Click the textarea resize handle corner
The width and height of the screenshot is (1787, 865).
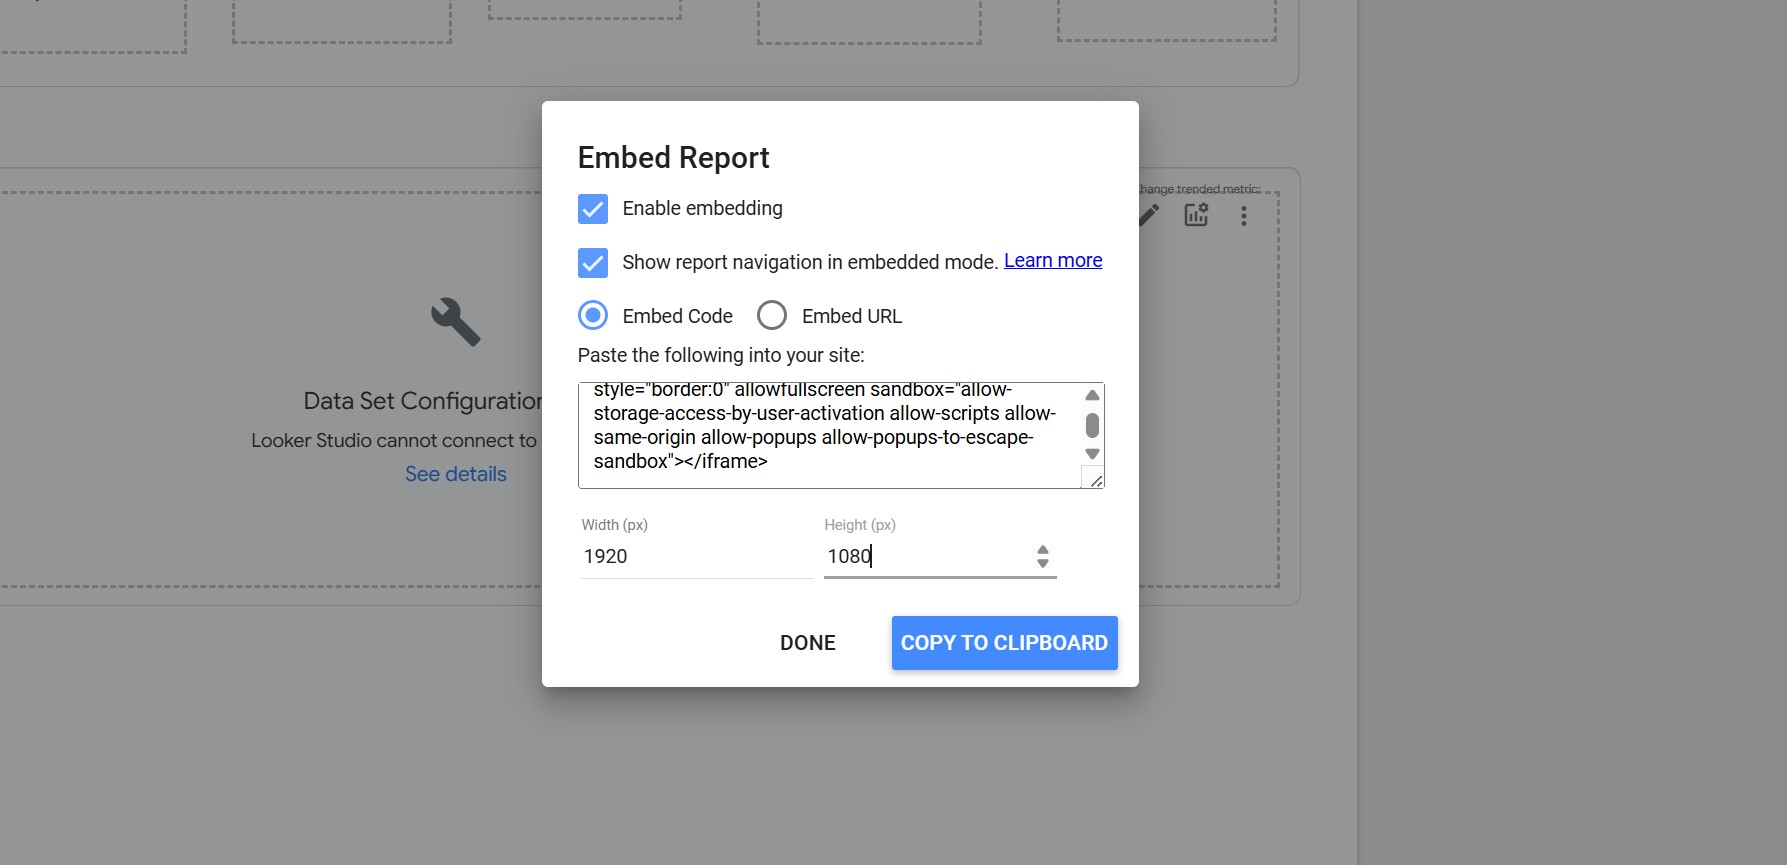1096,481
